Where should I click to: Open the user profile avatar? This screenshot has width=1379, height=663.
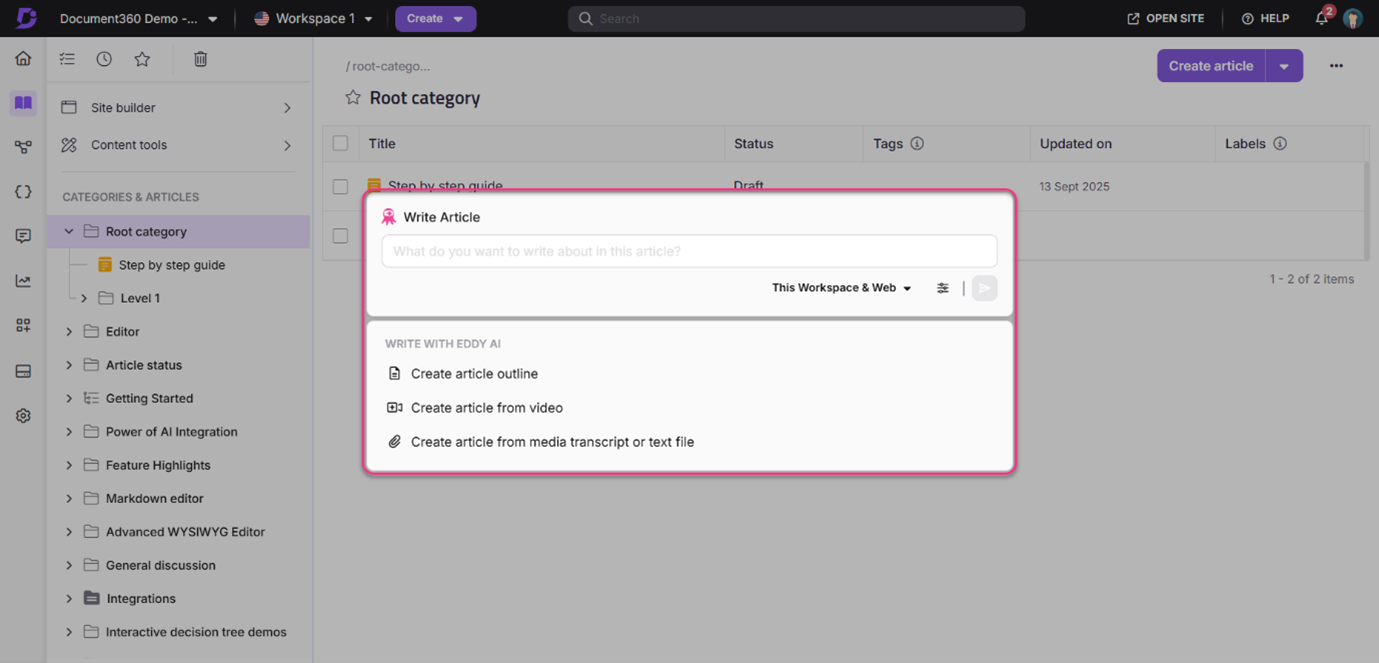(1353, 18)
